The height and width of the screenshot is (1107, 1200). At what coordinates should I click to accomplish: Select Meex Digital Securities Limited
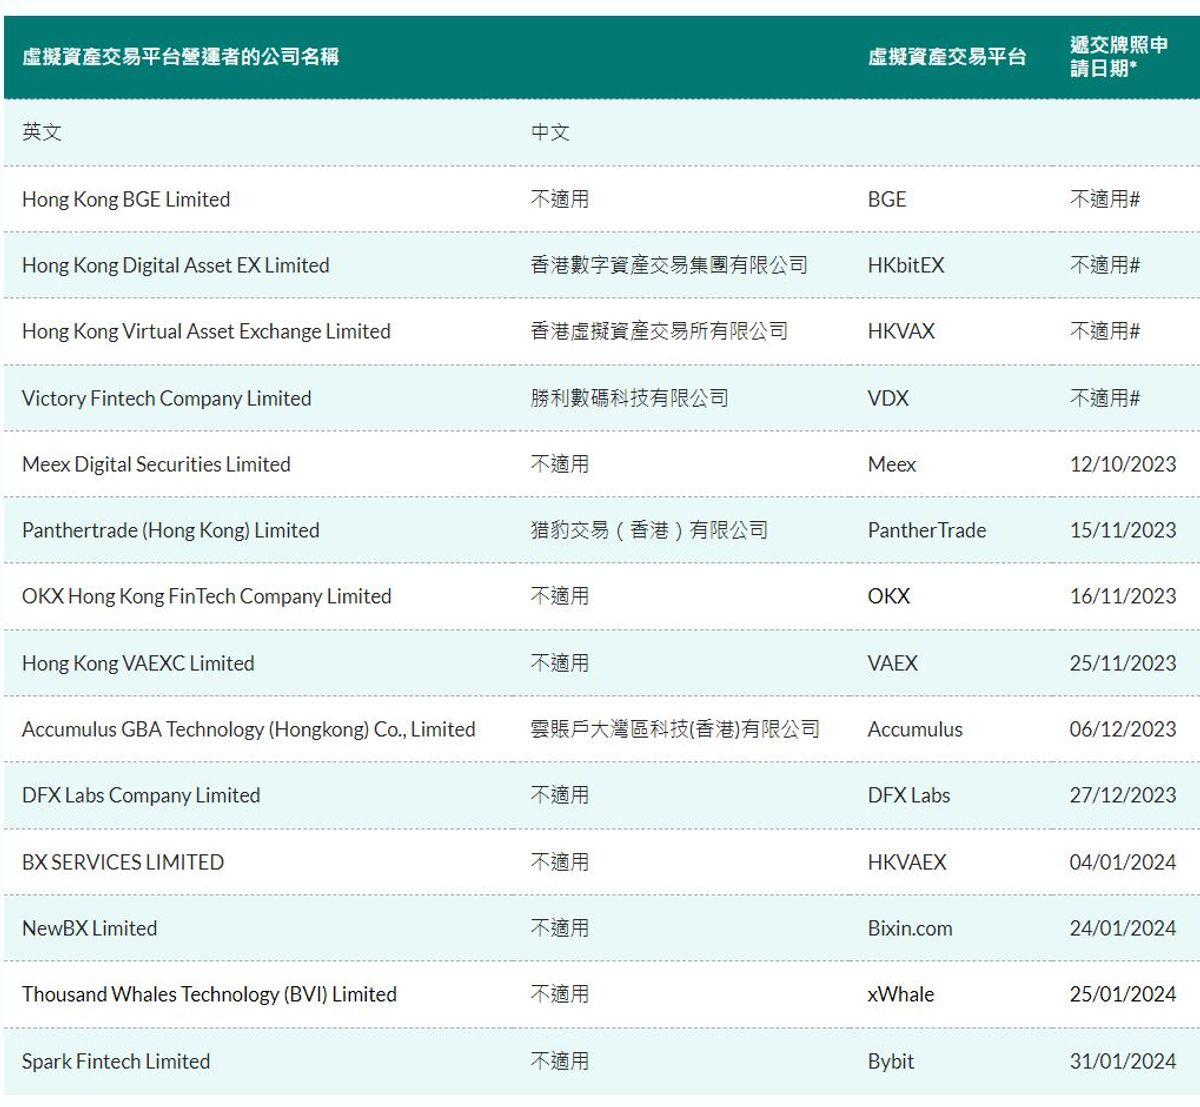pos(156,464)
